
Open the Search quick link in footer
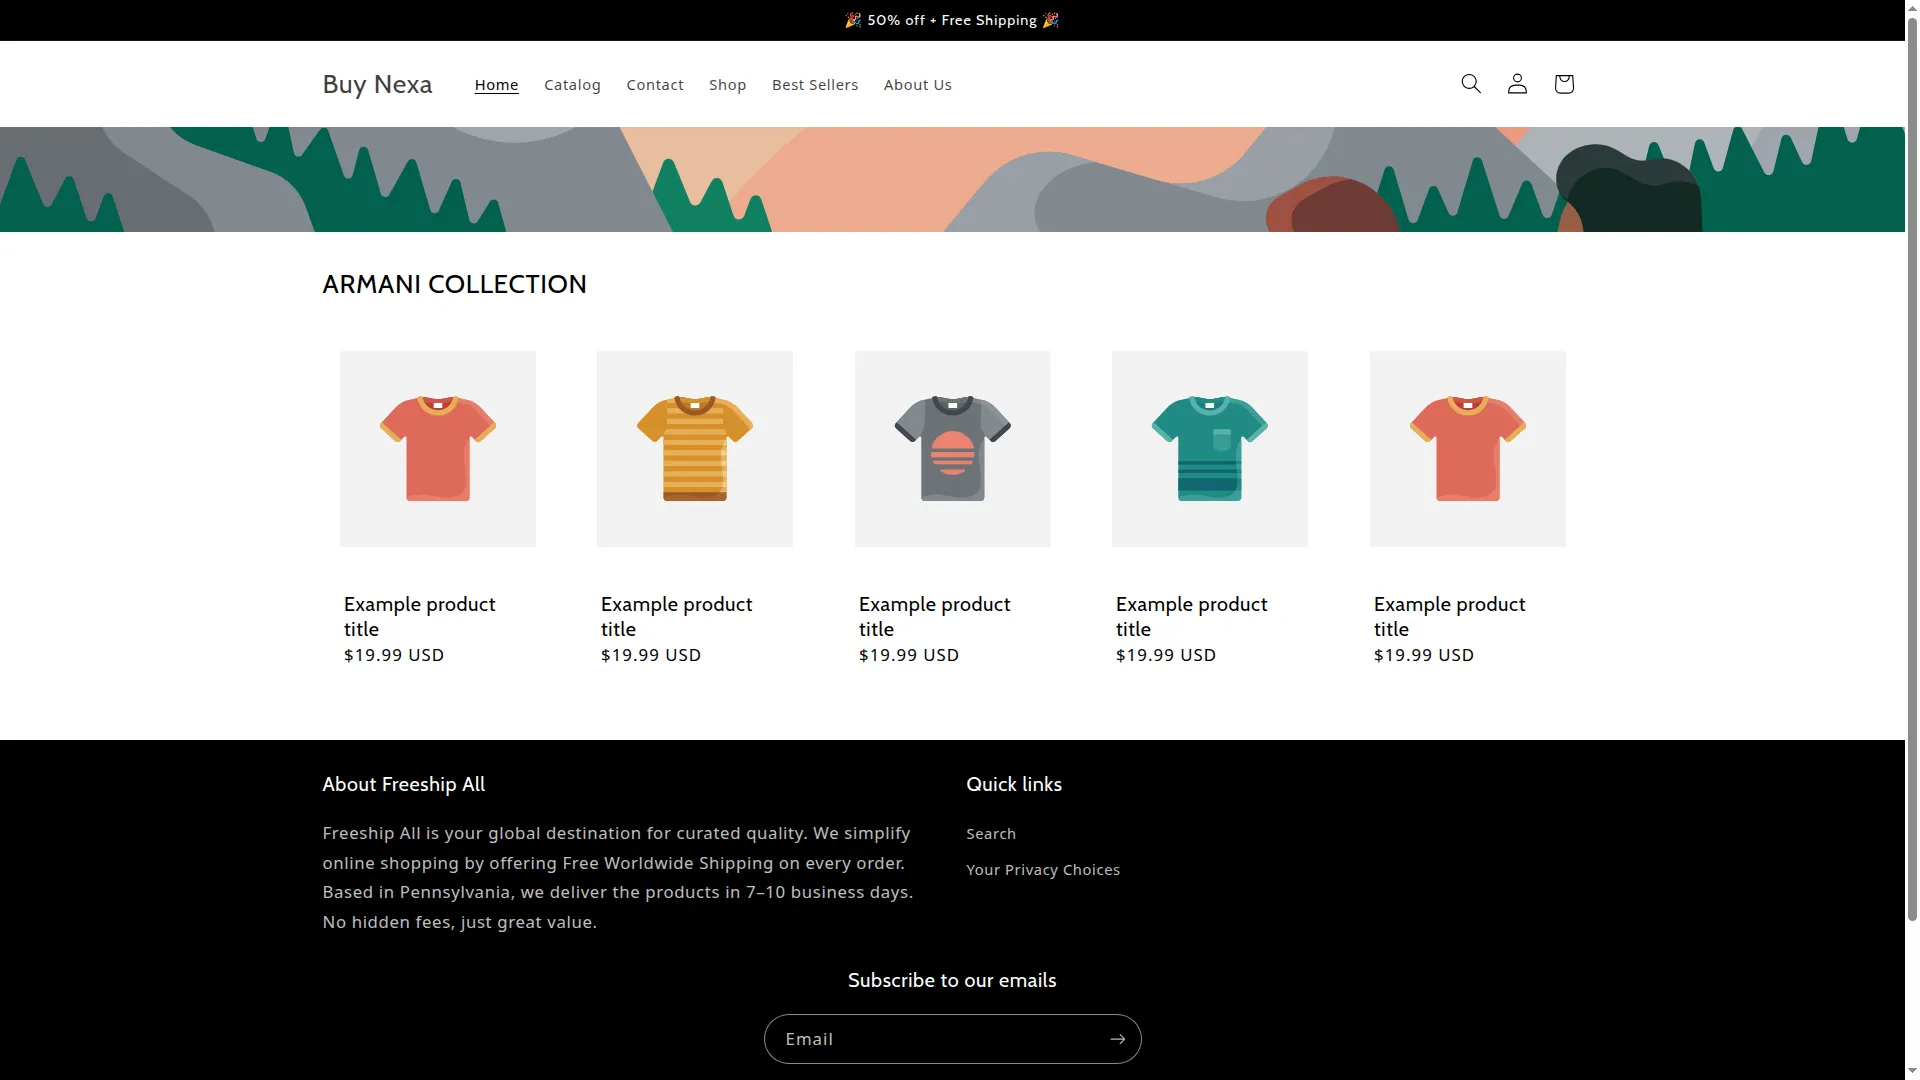tap(991, 834)
